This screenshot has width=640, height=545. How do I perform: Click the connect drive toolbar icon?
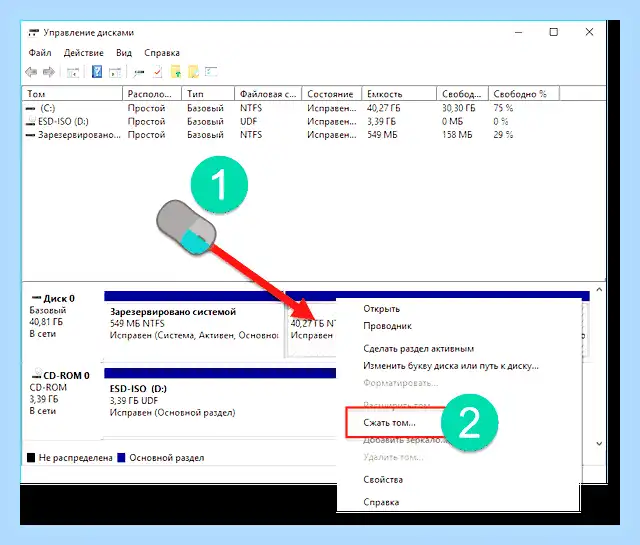click(139, 73)
